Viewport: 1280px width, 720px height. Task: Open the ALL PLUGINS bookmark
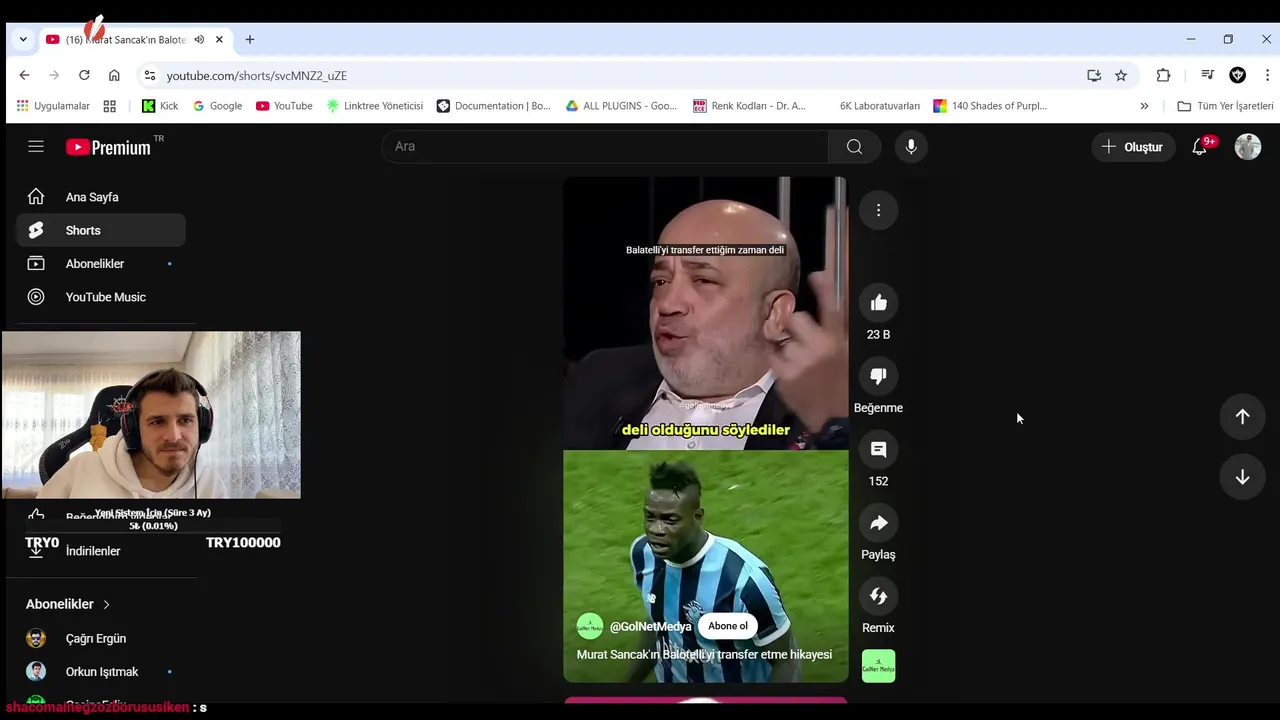click(621, 106)
